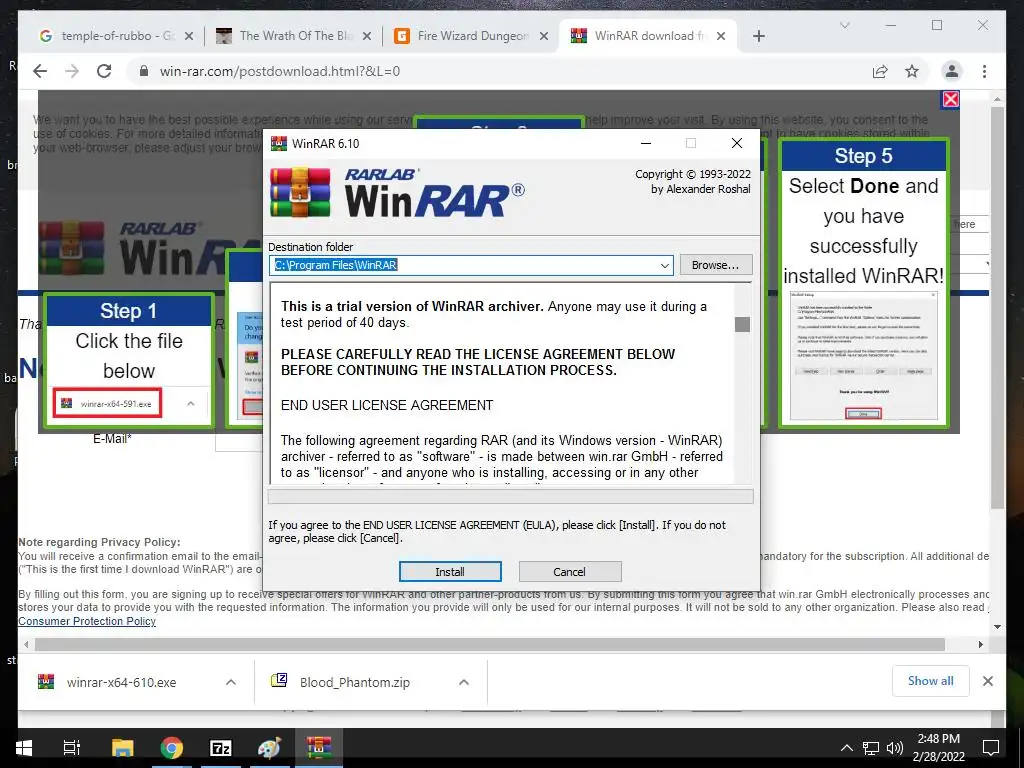Click the license agreement scrollbar thumb
This screenshot has width=1024, height=768.
742,324
